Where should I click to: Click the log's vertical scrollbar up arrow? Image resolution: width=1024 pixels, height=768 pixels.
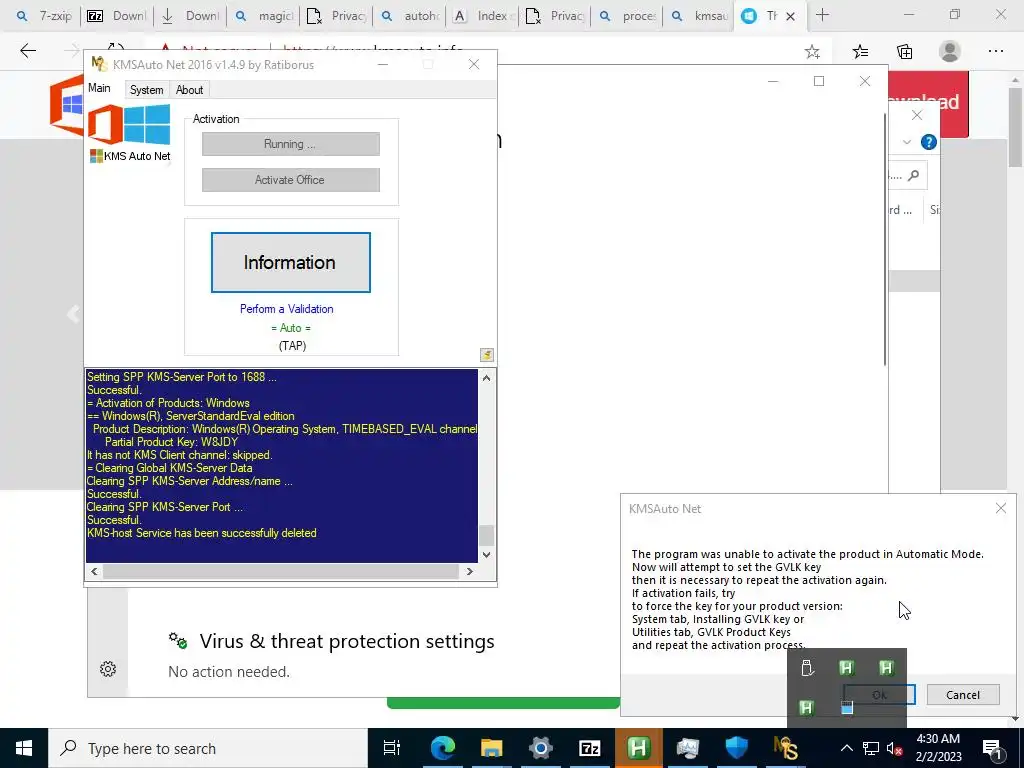[487, 377]
